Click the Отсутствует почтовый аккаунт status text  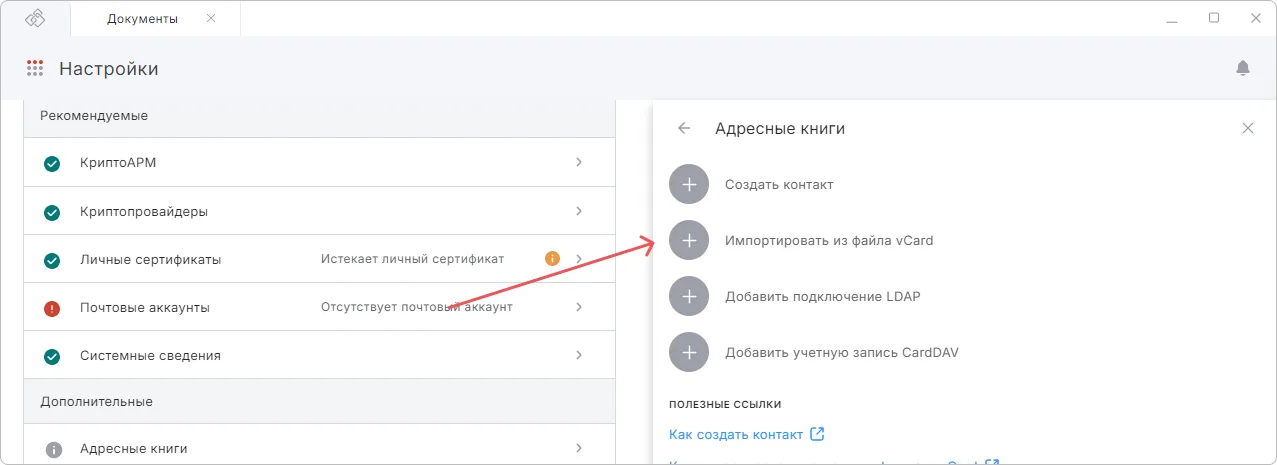click(416, 307)
